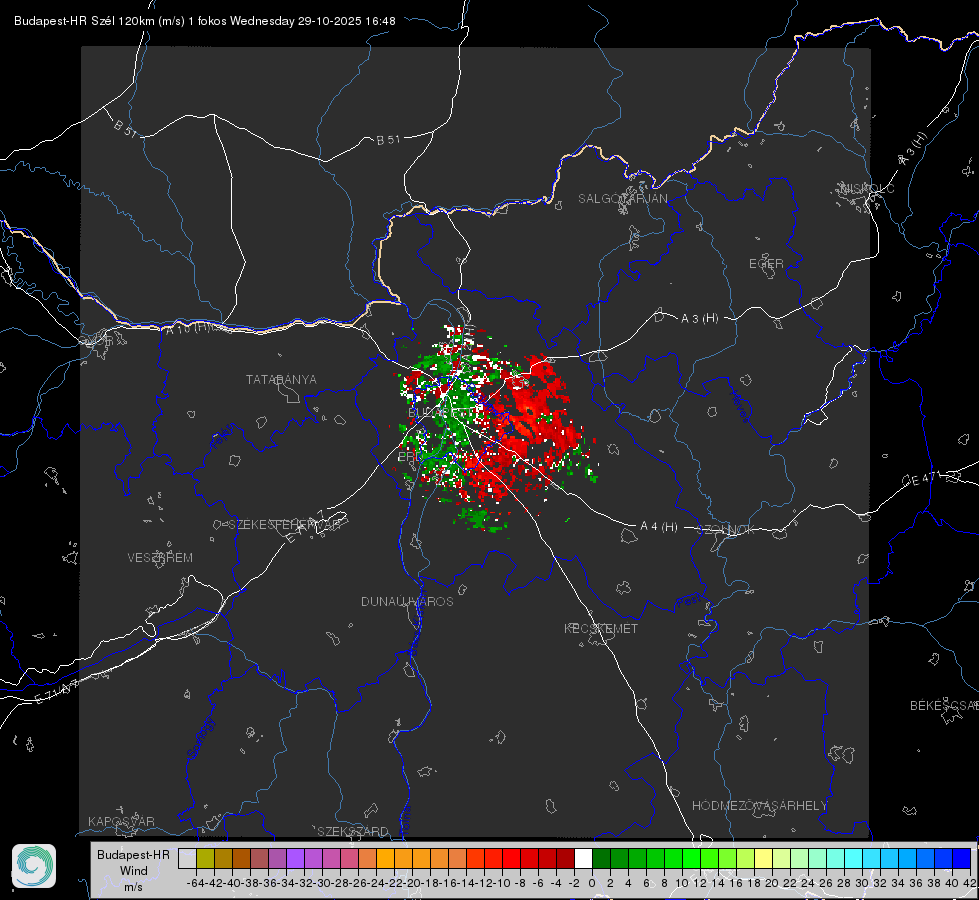979x900 pixels.
Task: Click the VESZPRÉM city label
Action: pyautogui.click(x=160, y=557)
